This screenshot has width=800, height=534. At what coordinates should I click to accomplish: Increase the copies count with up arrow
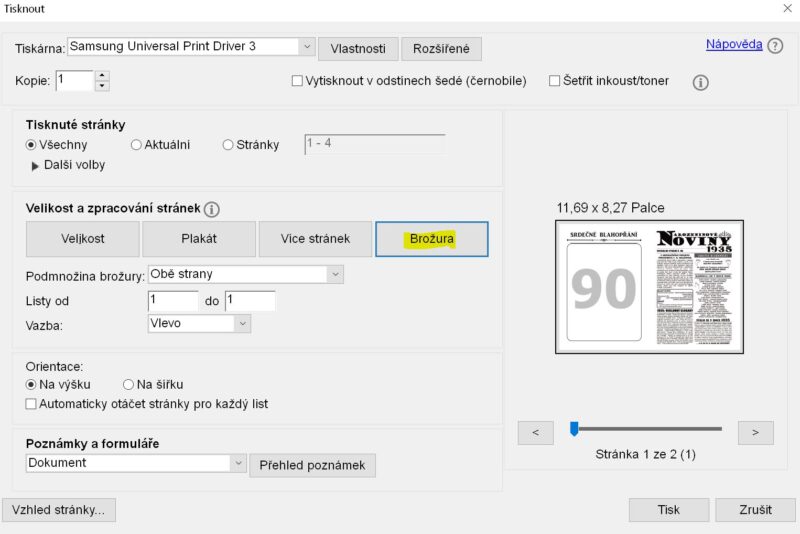(102, 75)
